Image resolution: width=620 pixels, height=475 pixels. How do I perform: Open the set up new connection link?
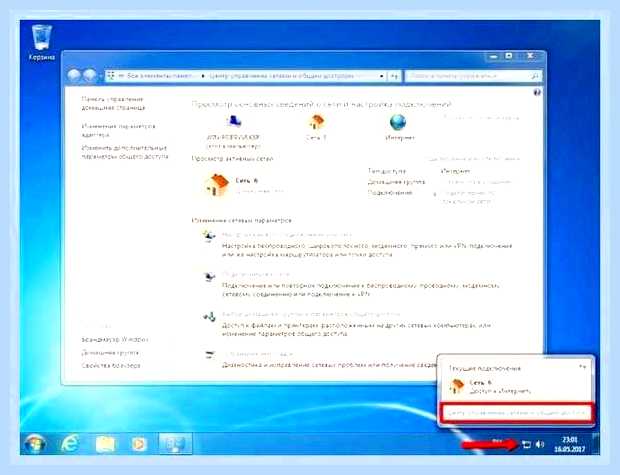287,235
